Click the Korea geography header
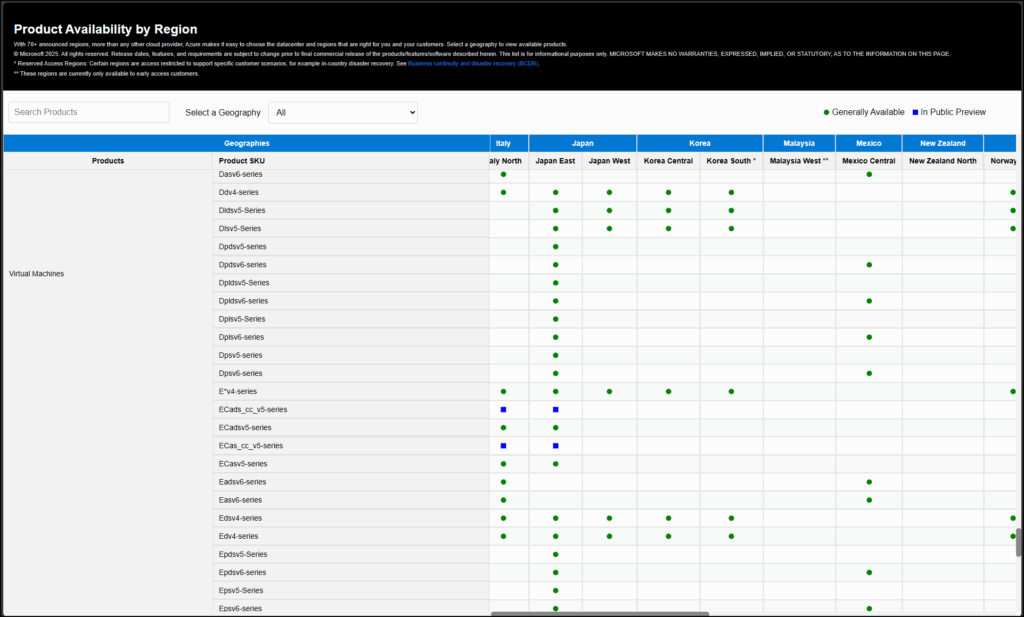Viewport: 1024px width, 617px height. click(699, 144)
